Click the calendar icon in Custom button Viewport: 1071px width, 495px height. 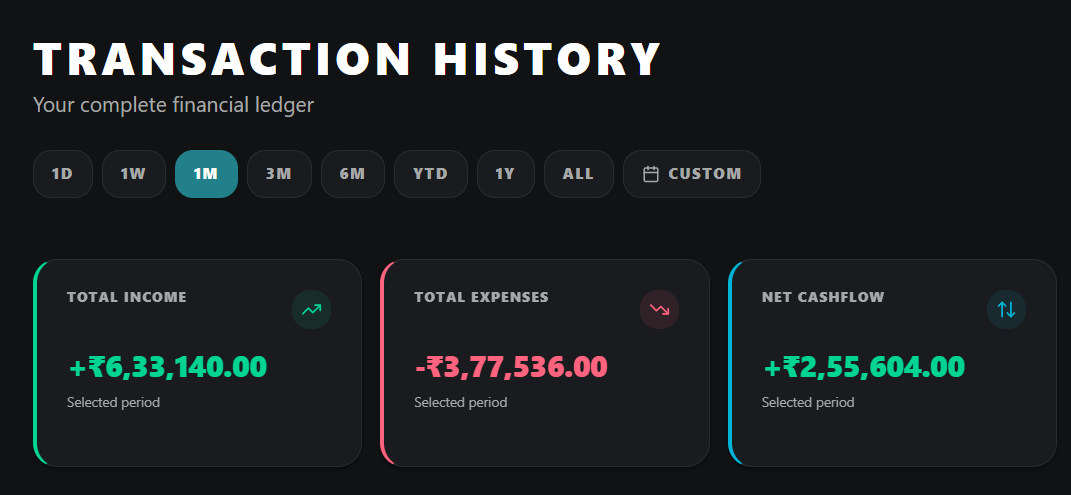point(651,174)
